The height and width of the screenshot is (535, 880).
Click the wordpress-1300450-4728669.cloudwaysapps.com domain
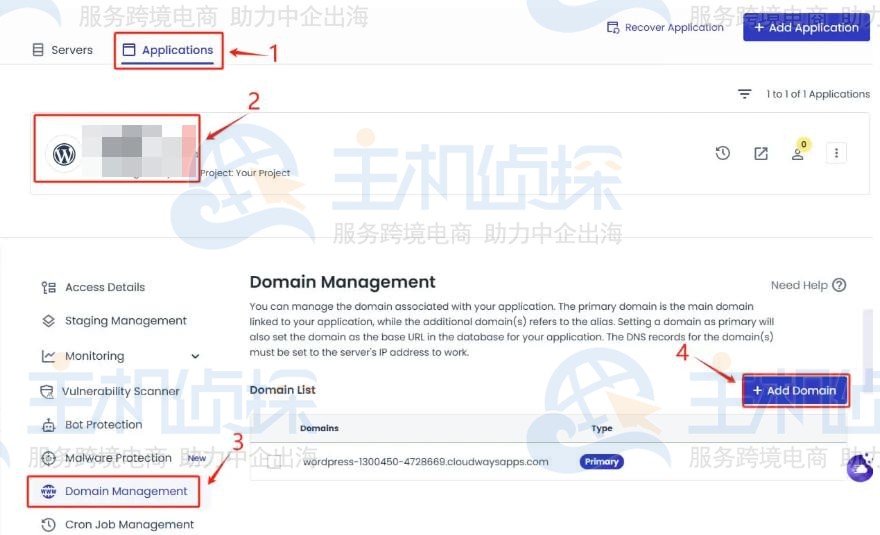pos(425,462)
